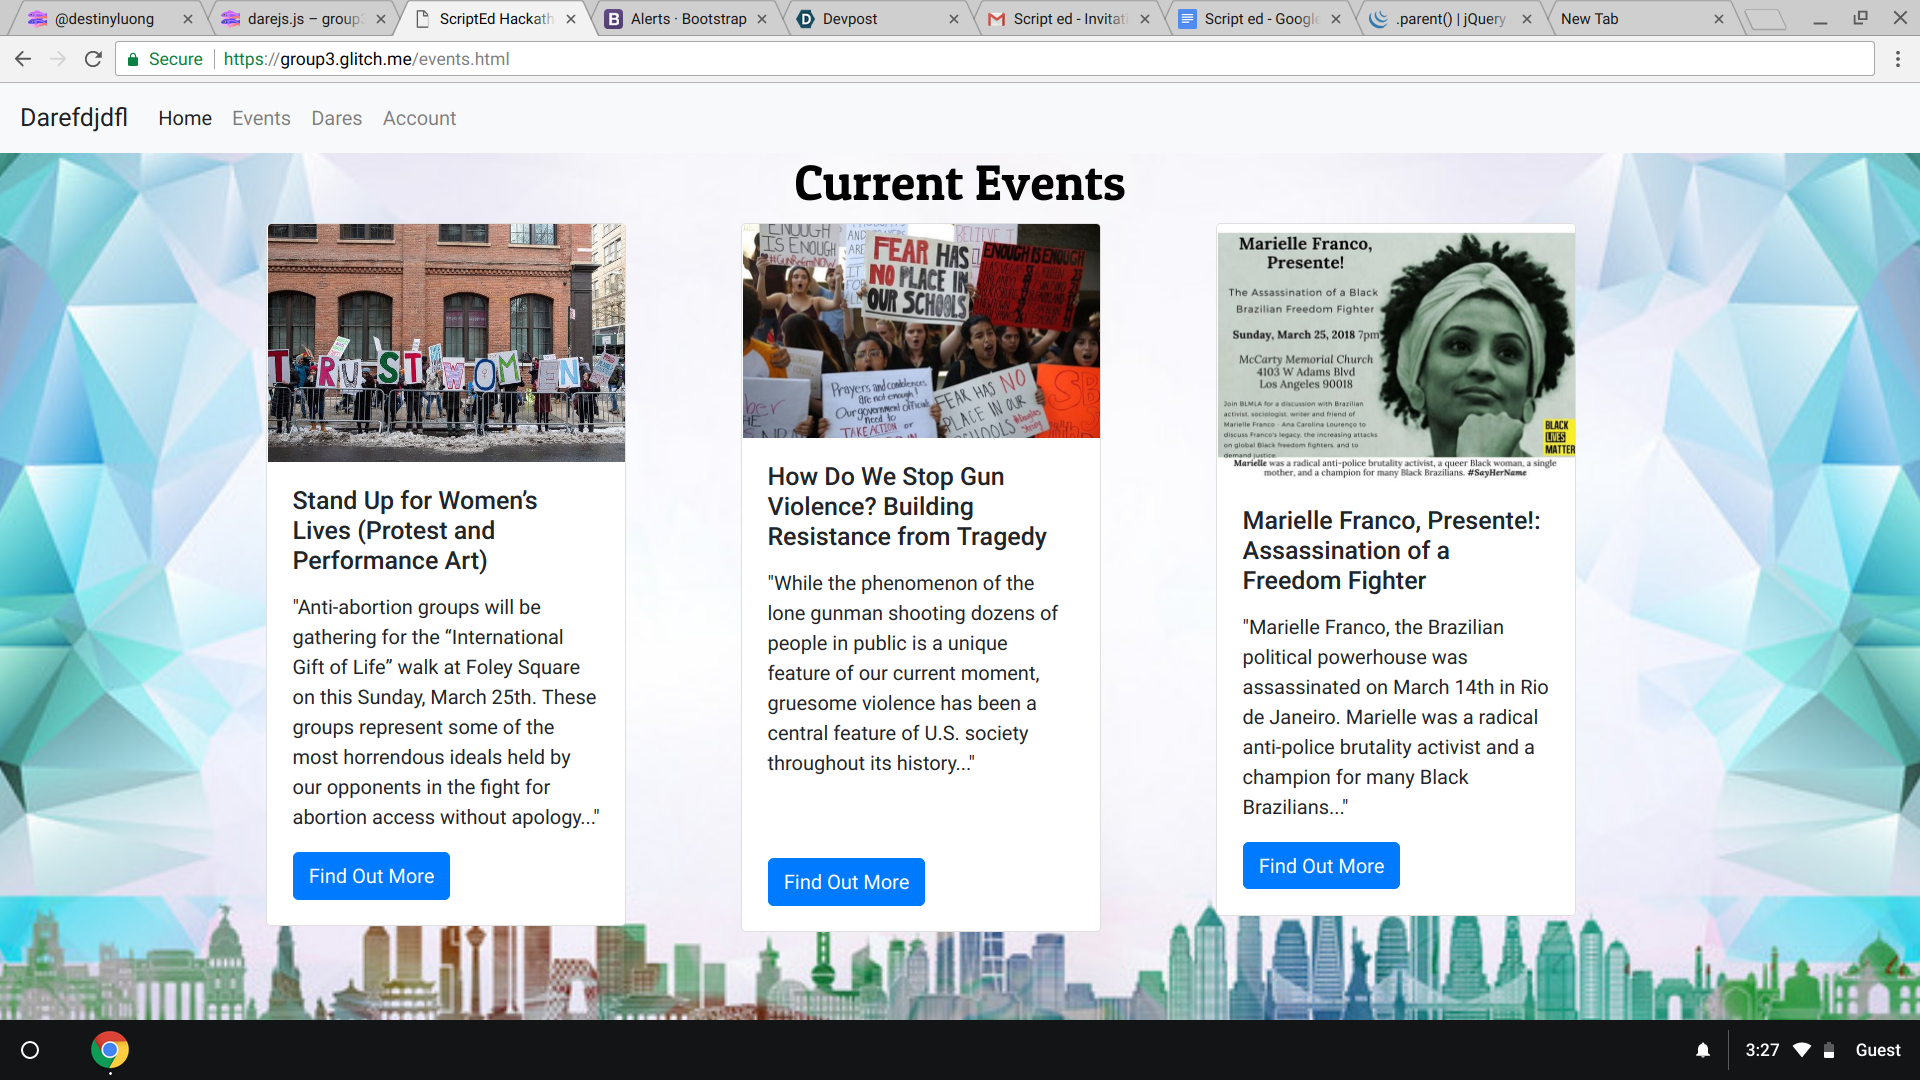Click the browser reload icon
This screenshot has width=1920, height=1080.
[x=93, y=59]
